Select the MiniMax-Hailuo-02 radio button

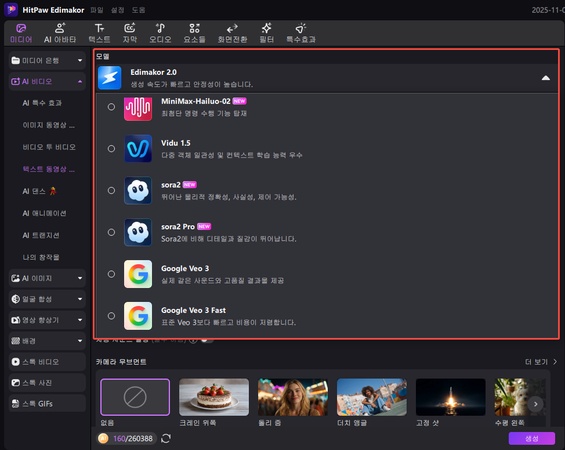pos(111,107)
